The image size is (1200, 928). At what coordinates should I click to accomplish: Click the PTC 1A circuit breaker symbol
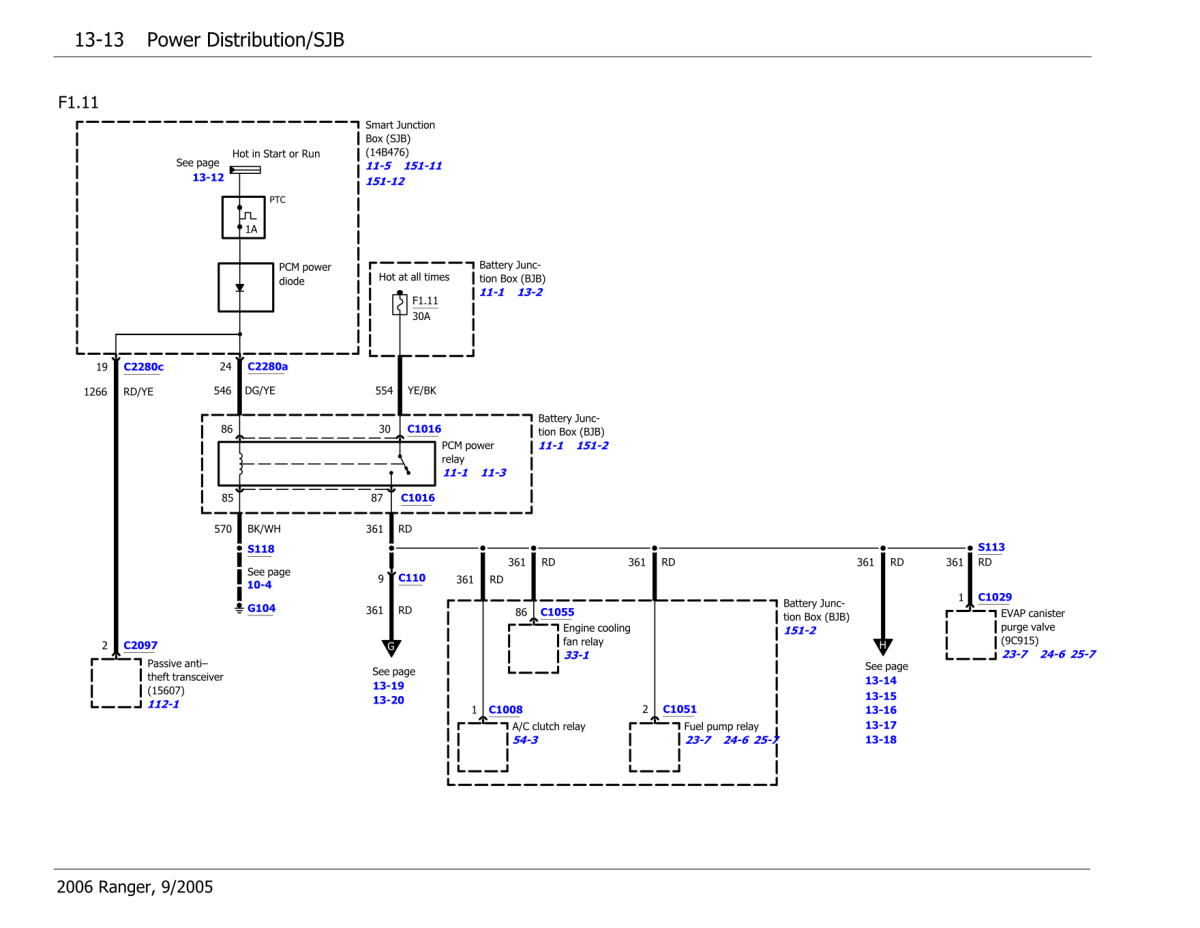pos(243,217)
